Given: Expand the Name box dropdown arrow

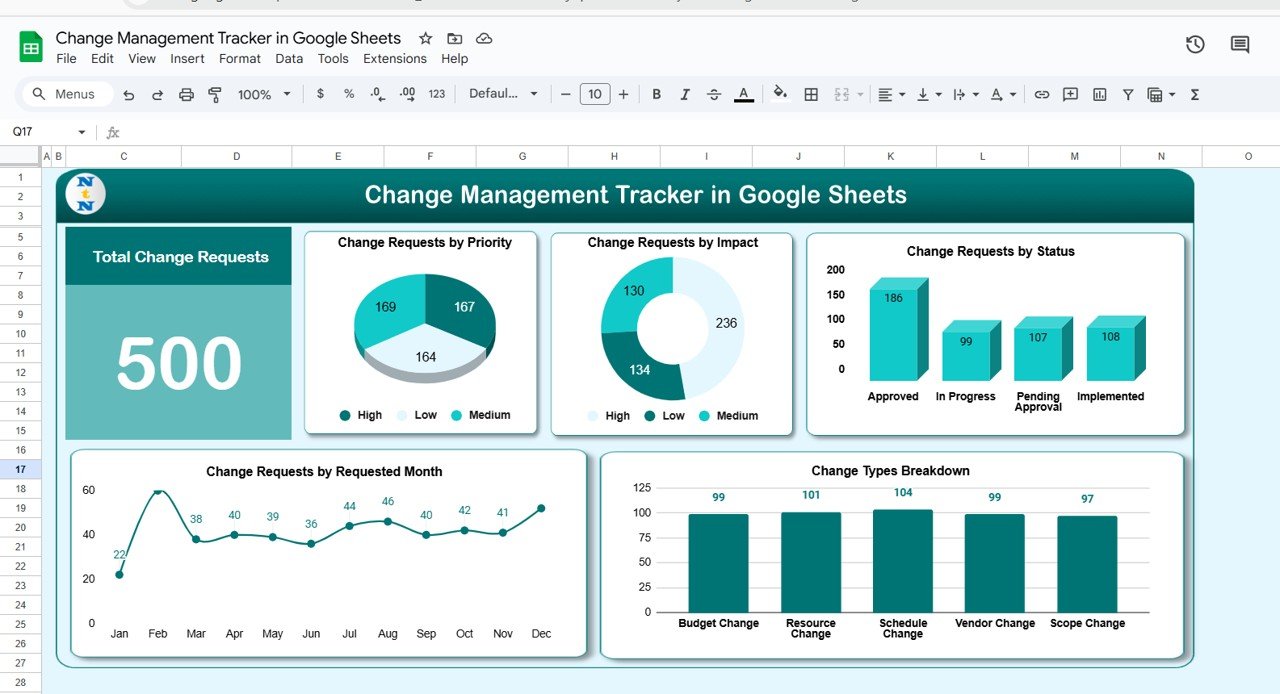Looking at the screenshot, I should point(82,132).
